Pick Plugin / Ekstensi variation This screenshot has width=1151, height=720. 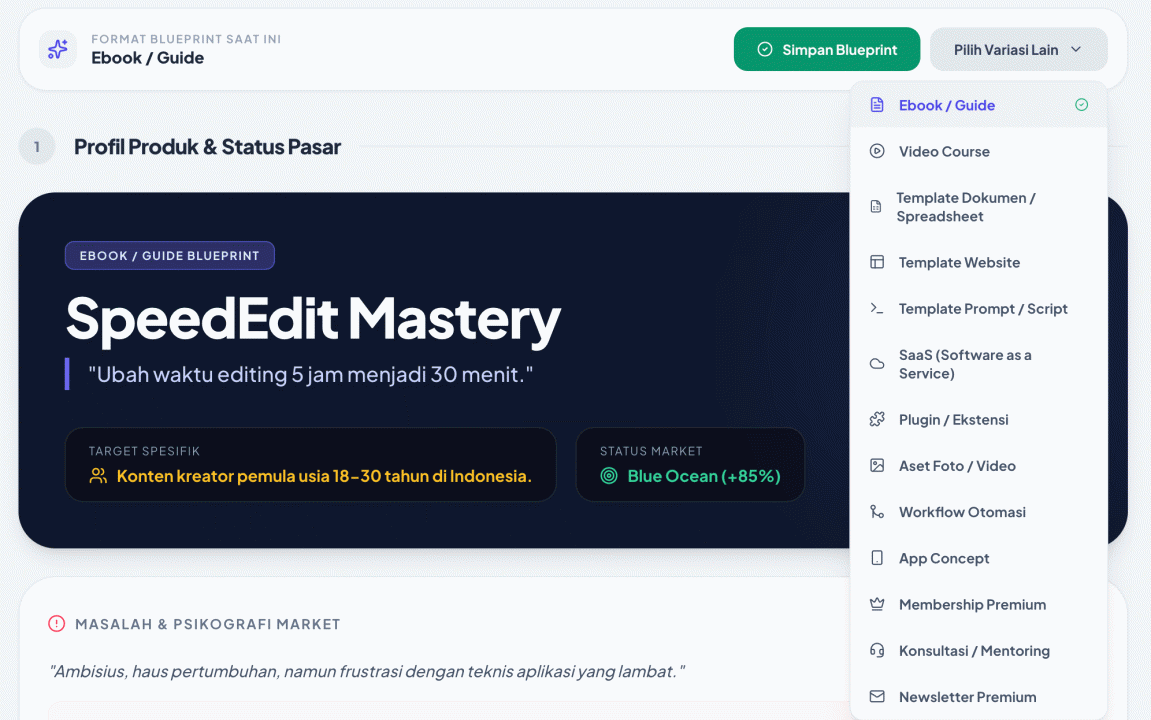click(978, 419)
